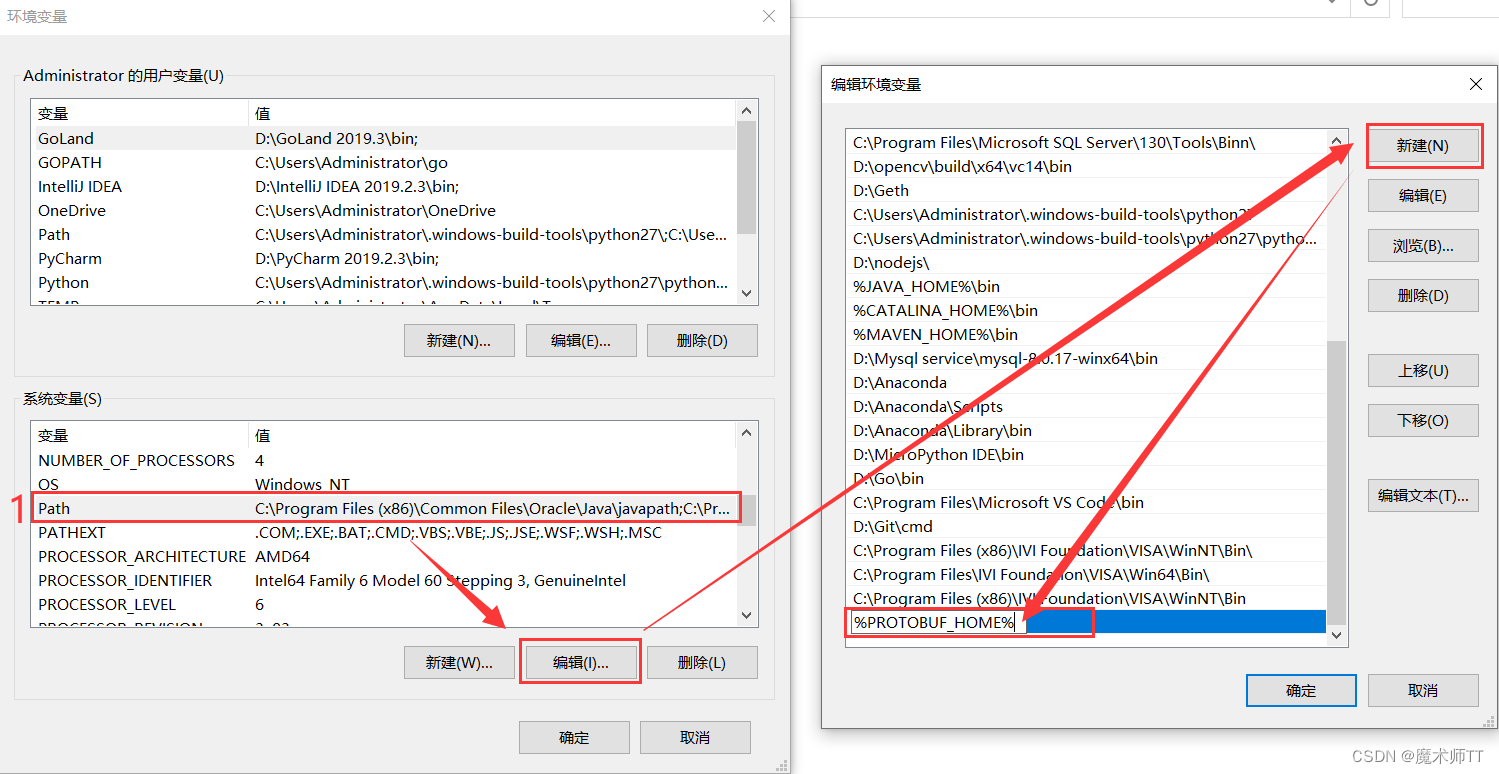Select D:\Git\cmd path entry
The image size is (1499, 774).
pyautogui.click(x=1086, y=527)
